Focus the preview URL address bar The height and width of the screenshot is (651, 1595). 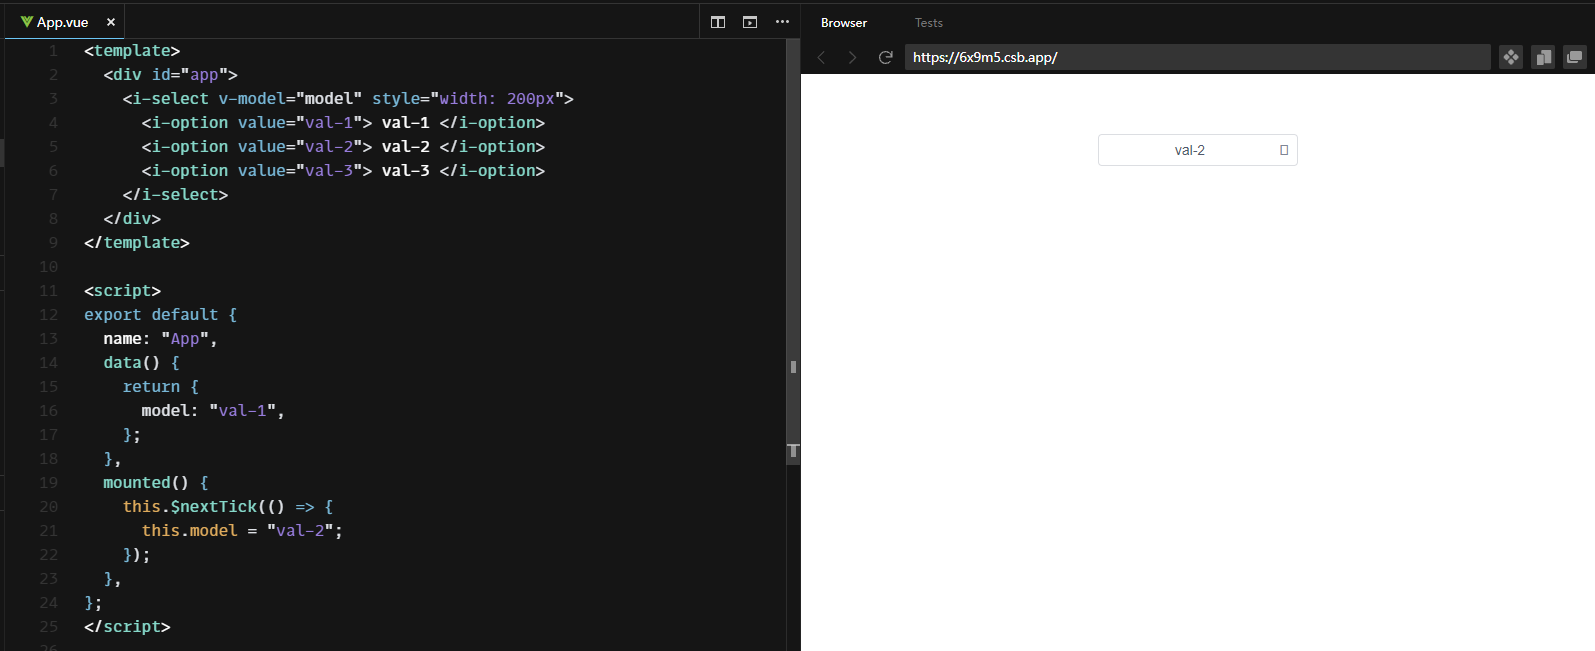1197,57
